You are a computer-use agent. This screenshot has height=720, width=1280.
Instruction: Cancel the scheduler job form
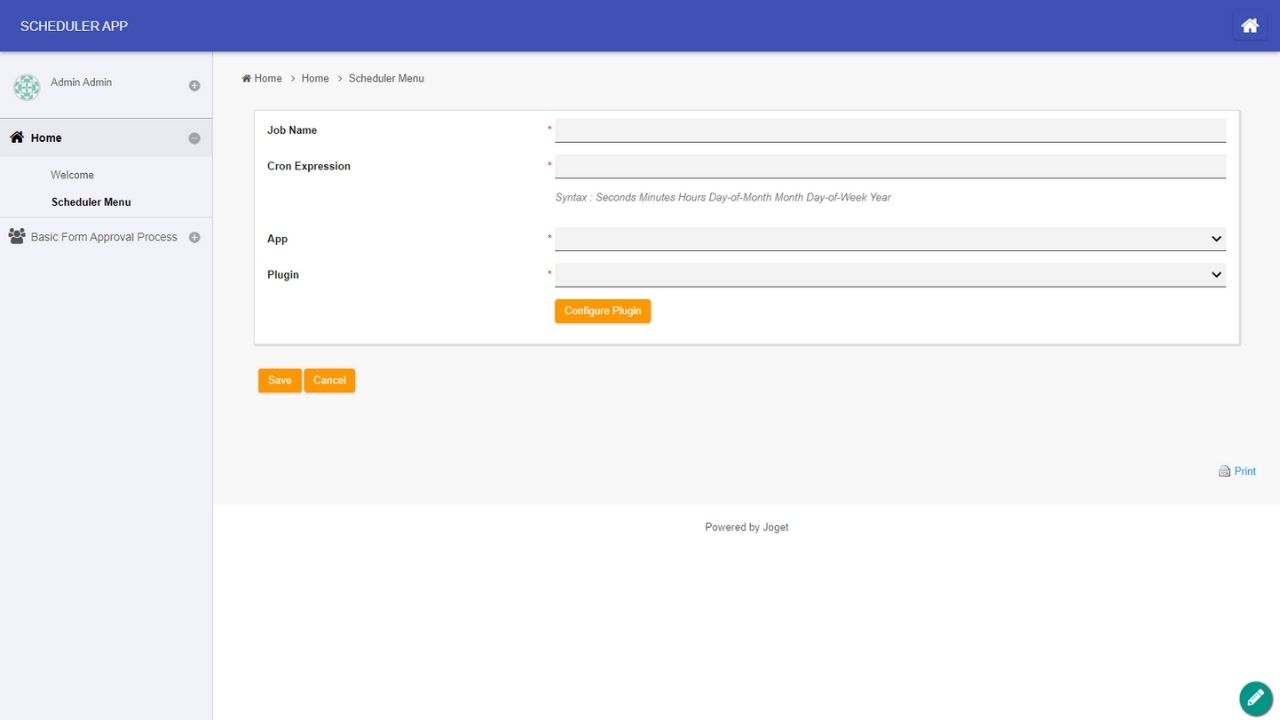coord(329,380)
